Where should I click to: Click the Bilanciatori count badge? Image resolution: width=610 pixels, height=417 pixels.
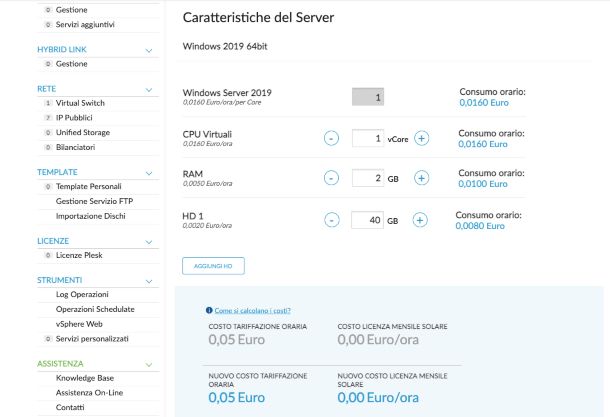[x=48, y=147]
